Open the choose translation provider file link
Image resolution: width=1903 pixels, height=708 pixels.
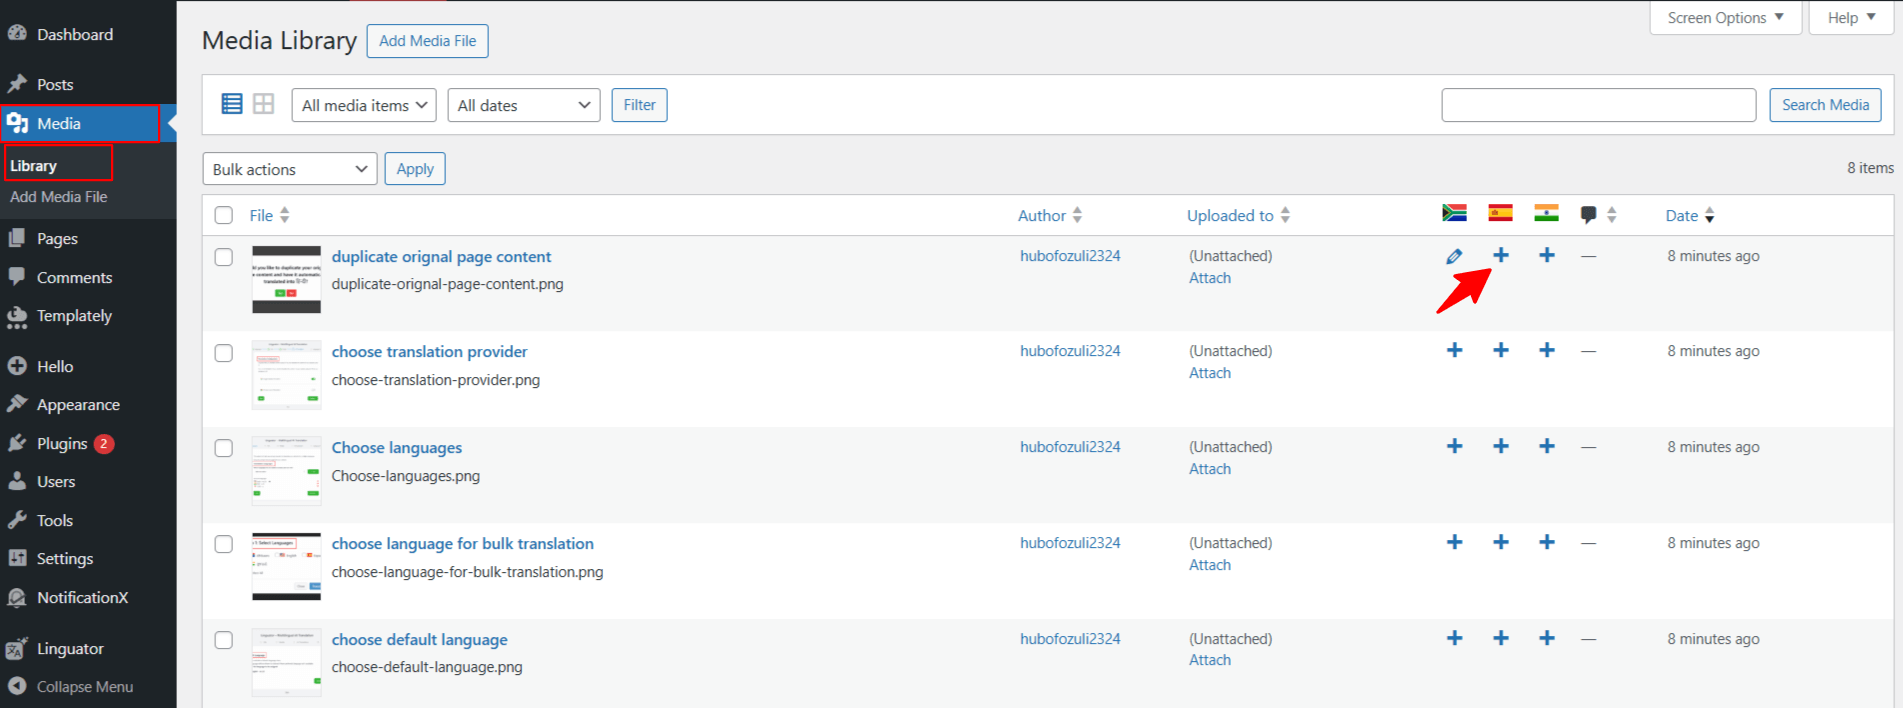tap(429, 352)
